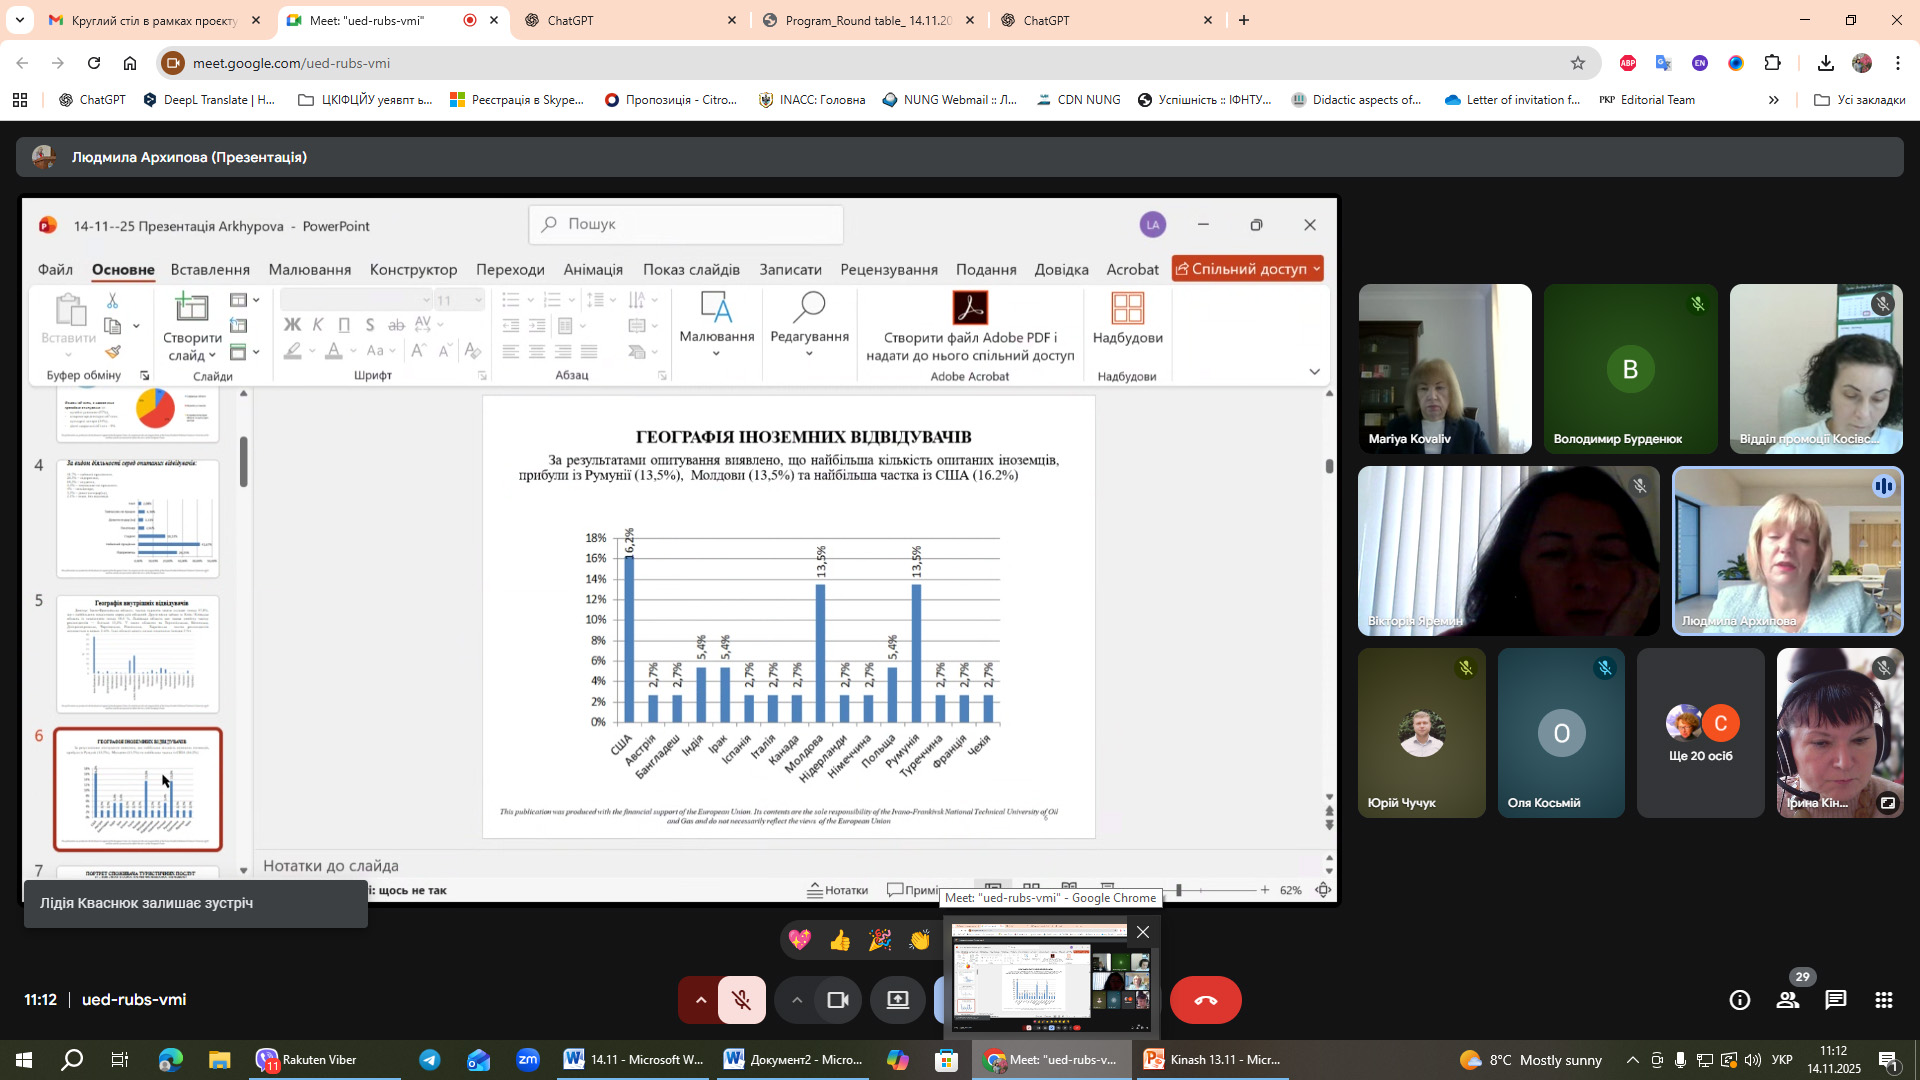
Task: Click the 'Ще 20 осіб' participants tile
Action: (x=1700, y=733)
